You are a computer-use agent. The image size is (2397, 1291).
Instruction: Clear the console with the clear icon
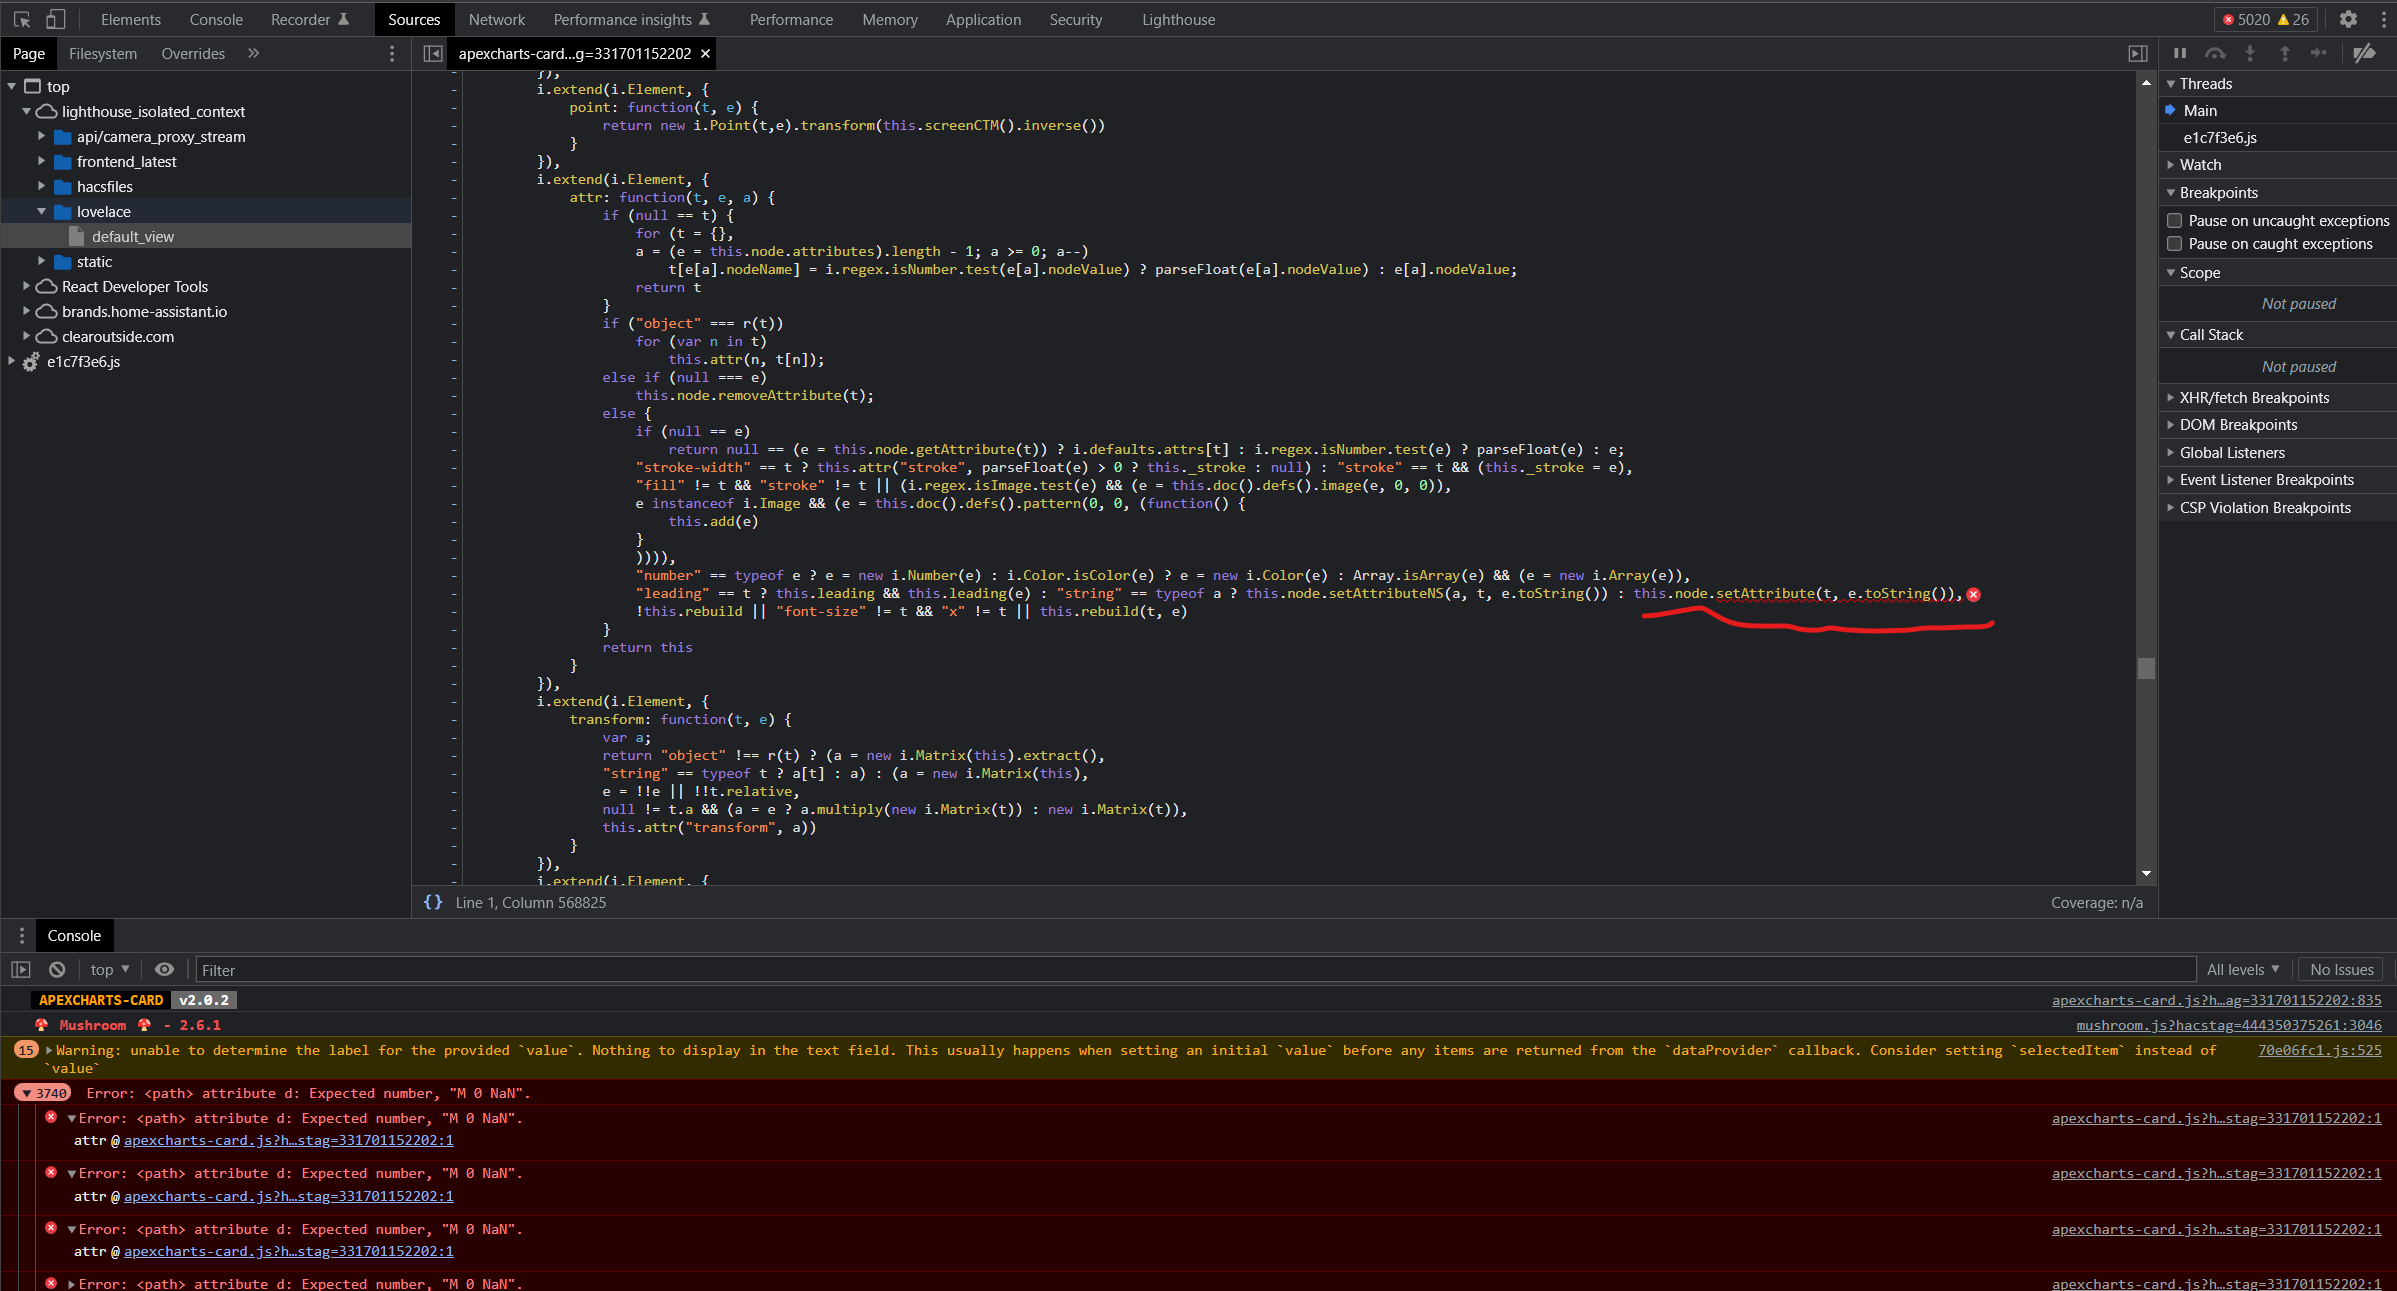click(56, 969)
